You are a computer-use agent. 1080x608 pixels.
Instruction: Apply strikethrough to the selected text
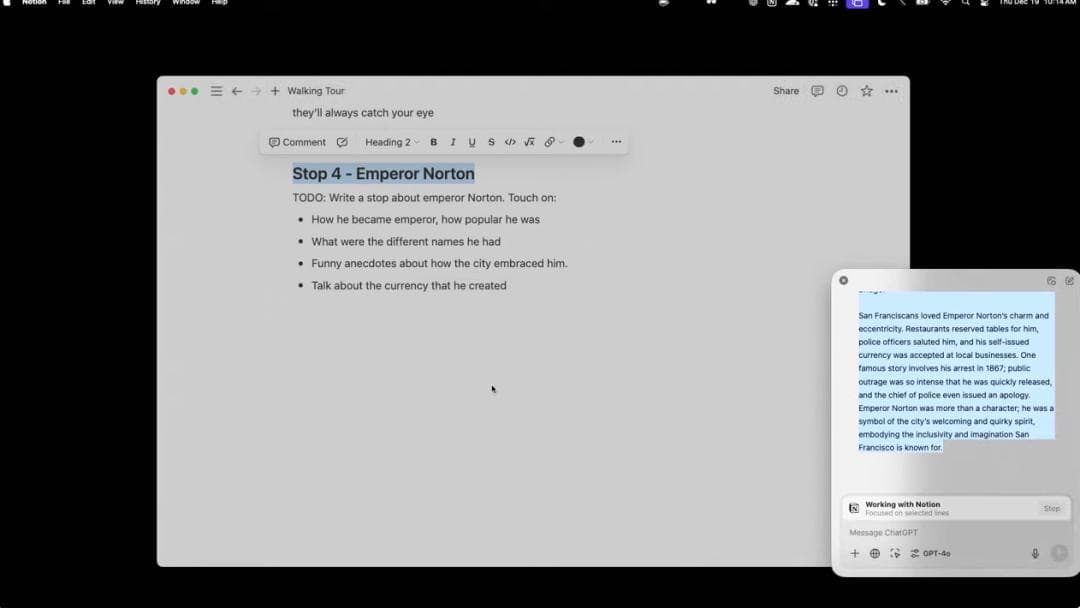491,142
